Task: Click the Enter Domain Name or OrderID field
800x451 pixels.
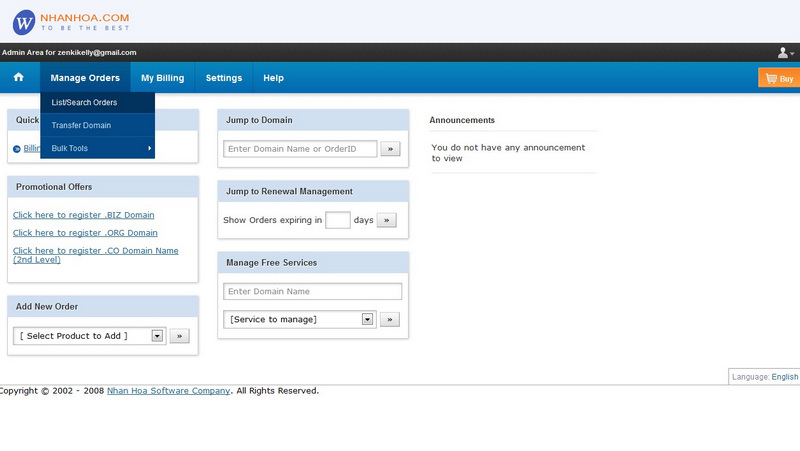Action: (x=300, y=149)
